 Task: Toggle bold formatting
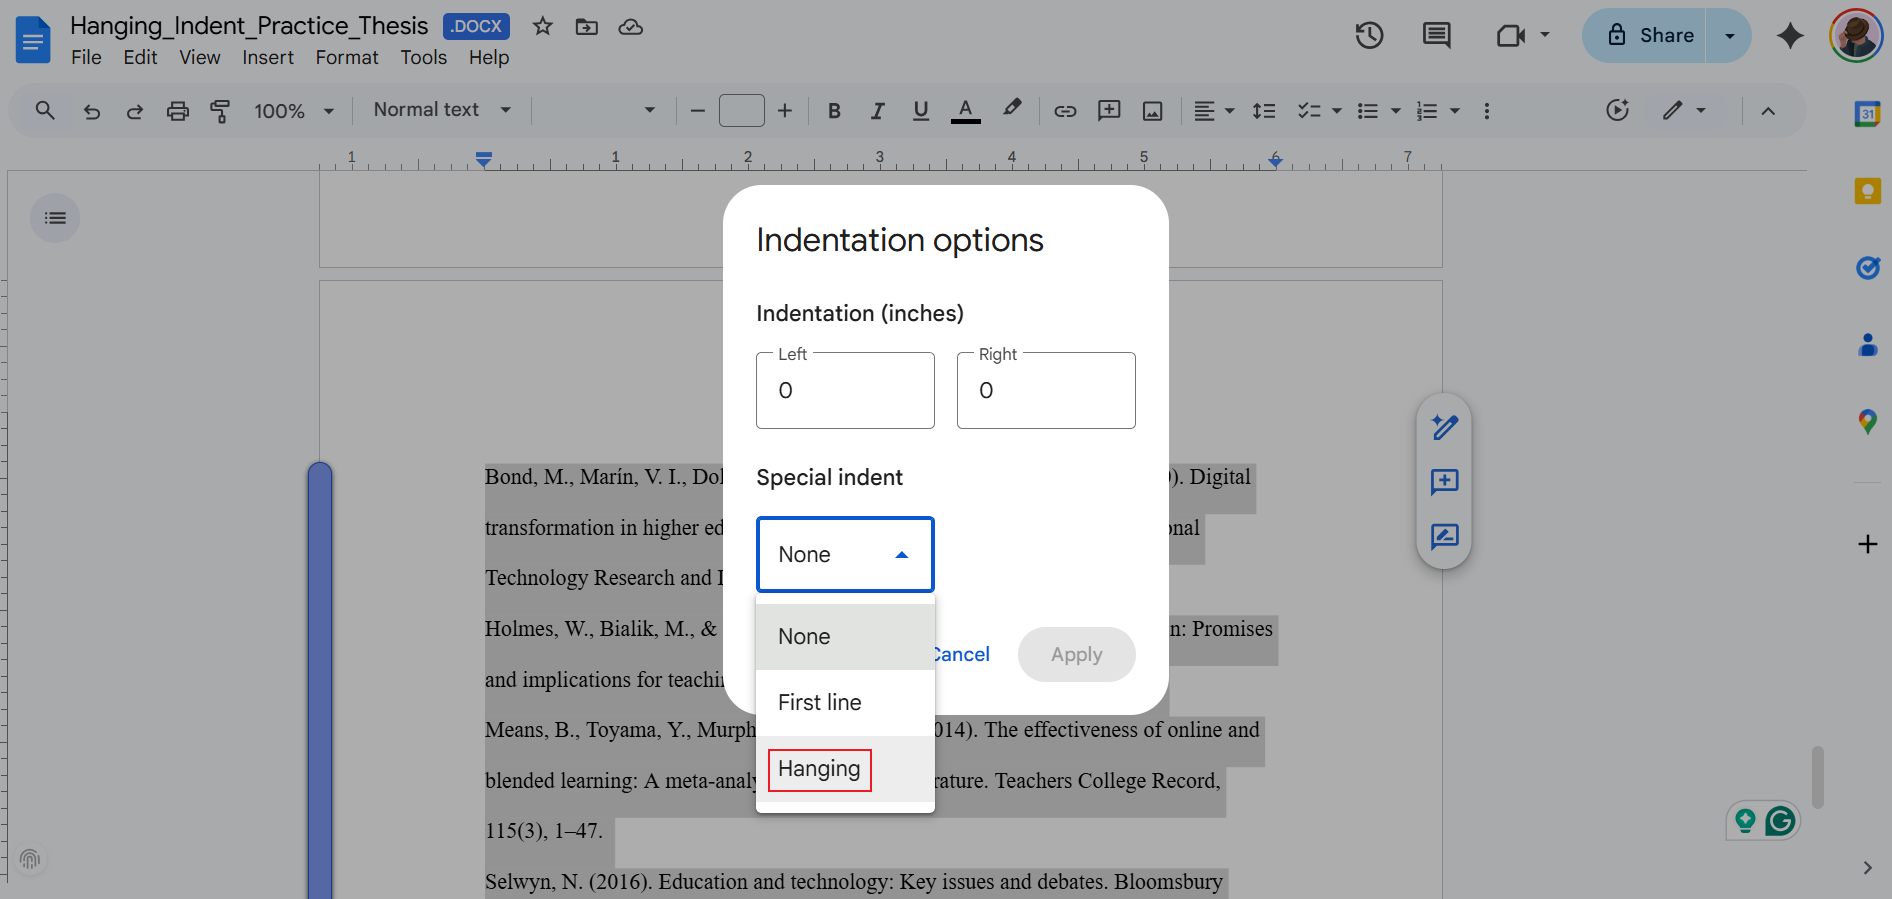[834, 111]
